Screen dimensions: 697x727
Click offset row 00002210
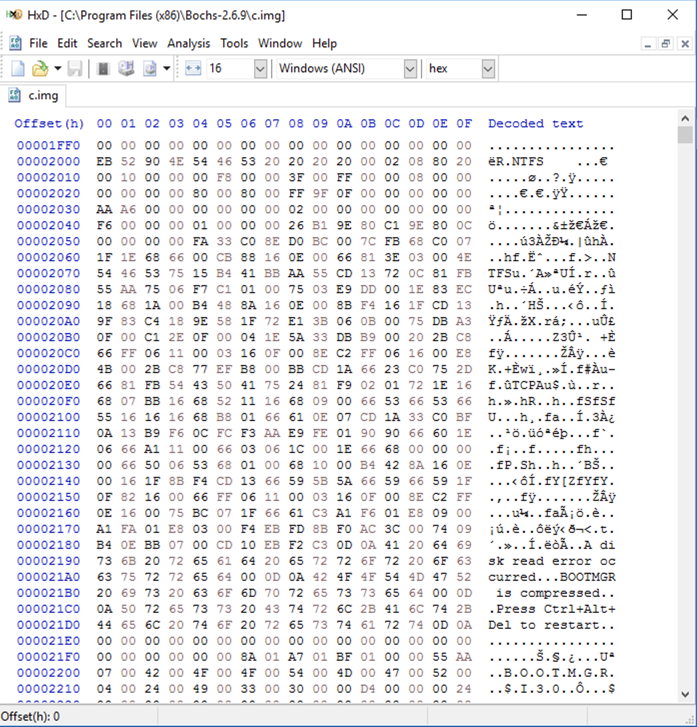tap(48, 689)
